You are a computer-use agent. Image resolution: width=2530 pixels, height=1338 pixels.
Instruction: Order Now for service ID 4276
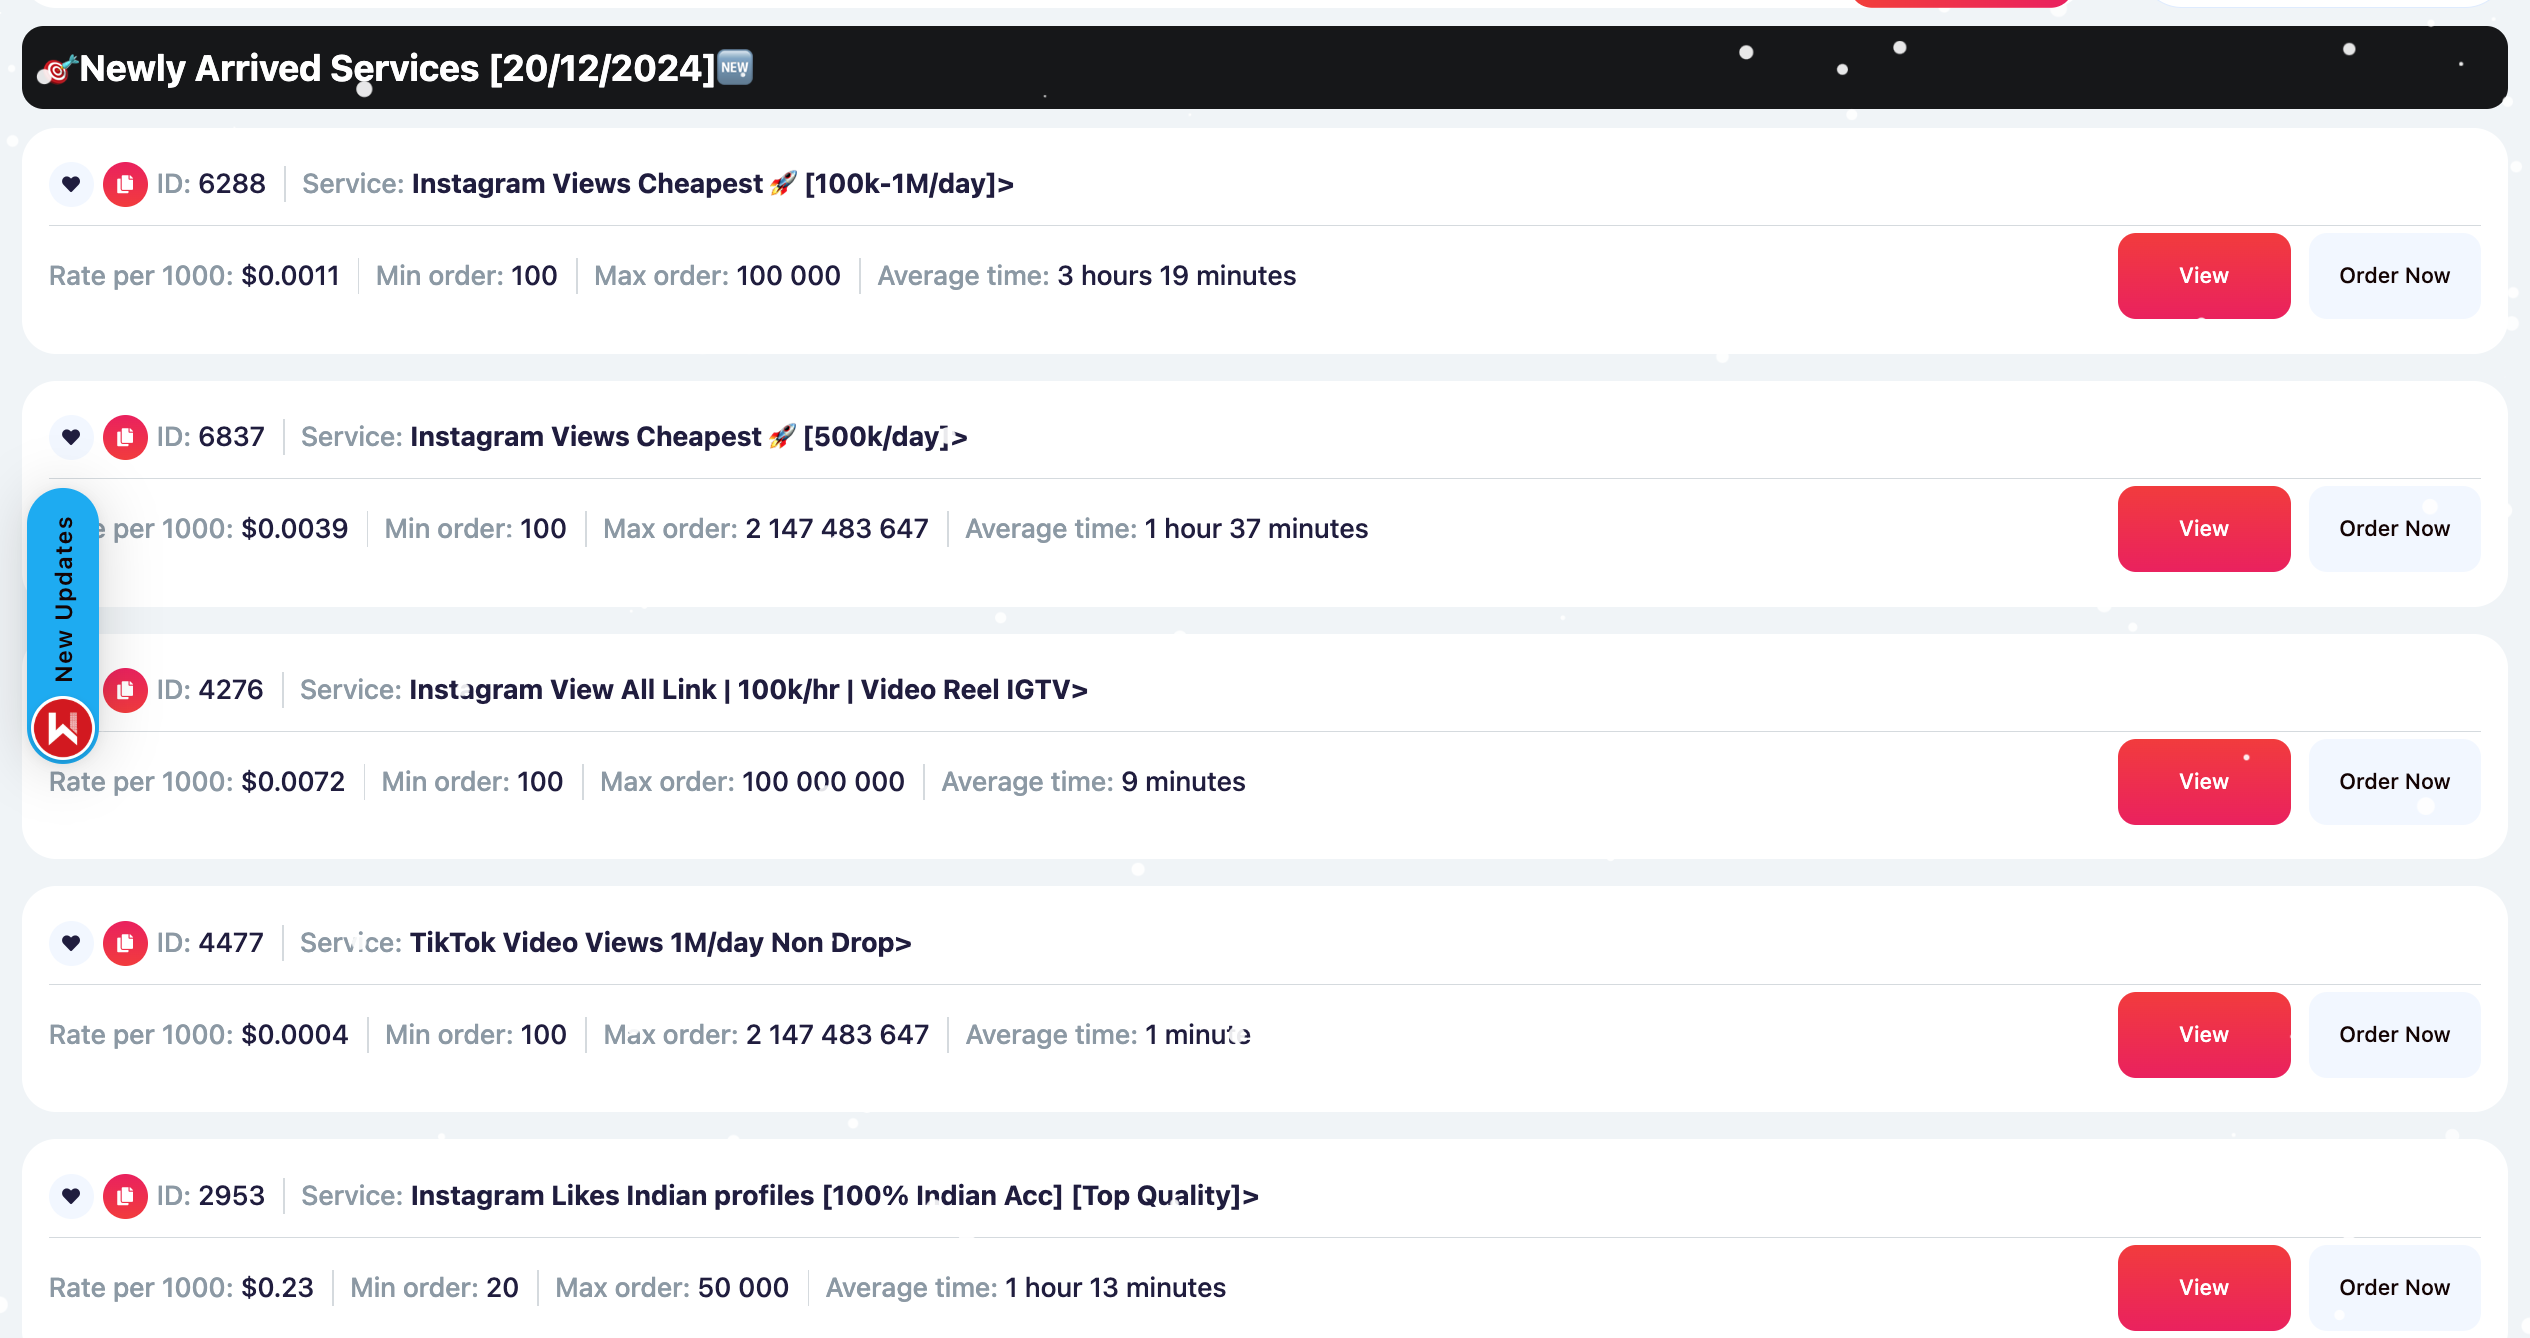(x=2394, y=782)
